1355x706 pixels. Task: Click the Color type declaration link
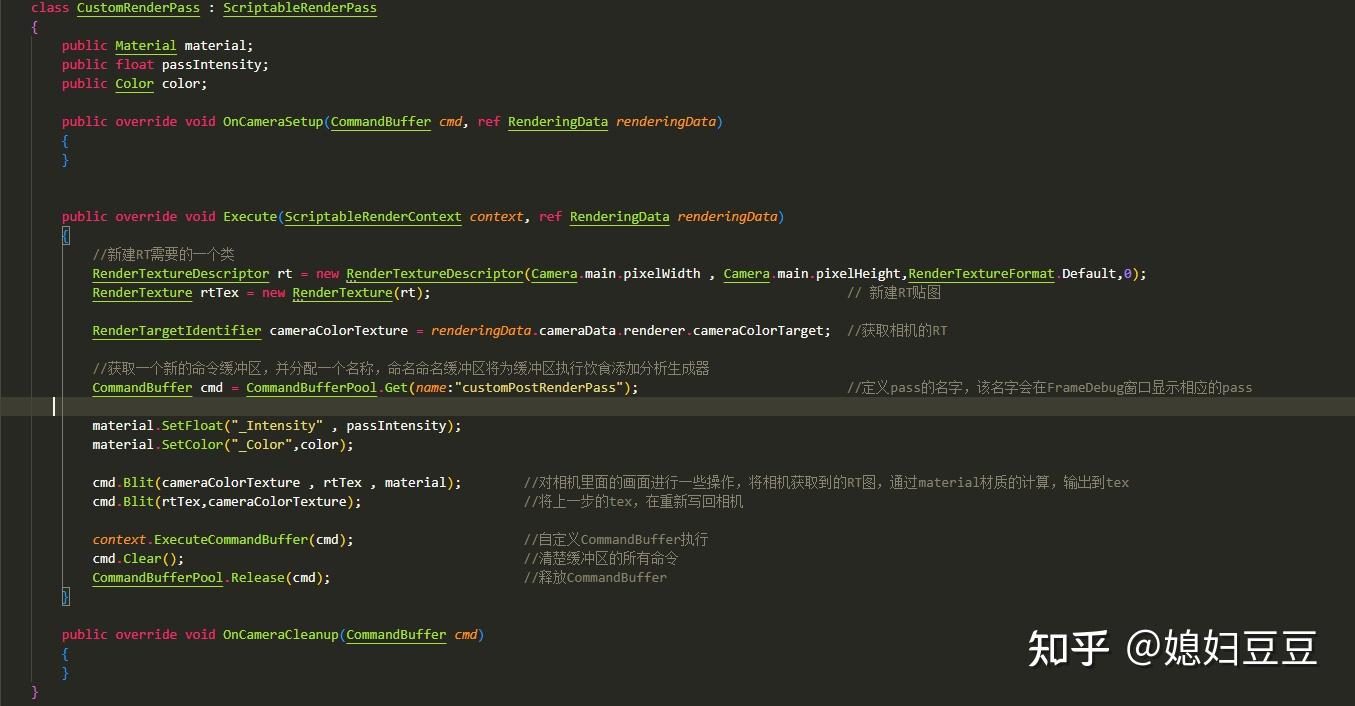133,83
